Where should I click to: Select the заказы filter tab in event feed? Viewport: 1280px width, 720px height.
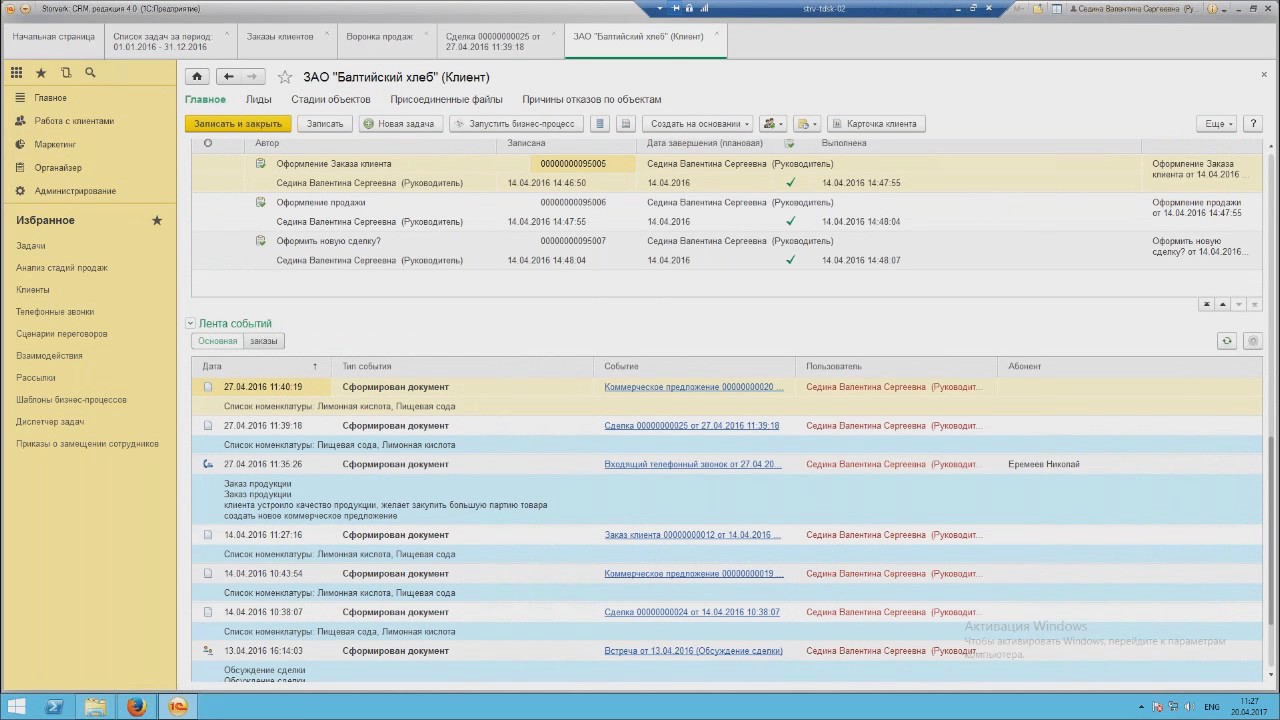(263, 341)
